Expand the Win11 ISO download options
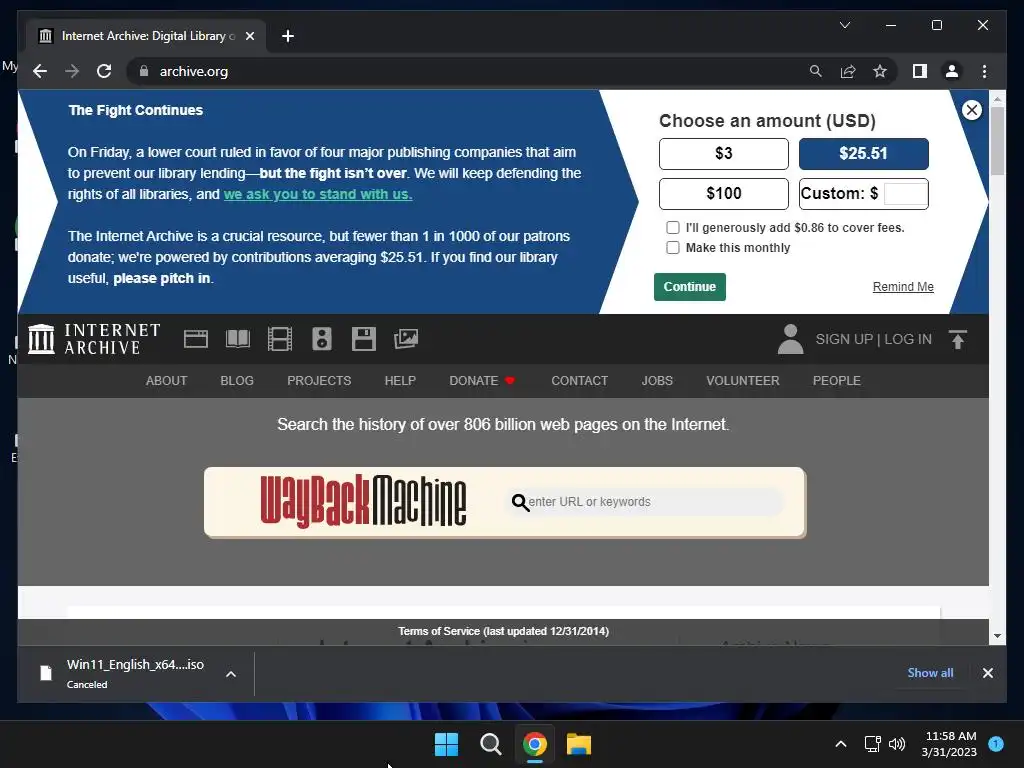Screen dimensions: 1024x768 pos(231,674)
